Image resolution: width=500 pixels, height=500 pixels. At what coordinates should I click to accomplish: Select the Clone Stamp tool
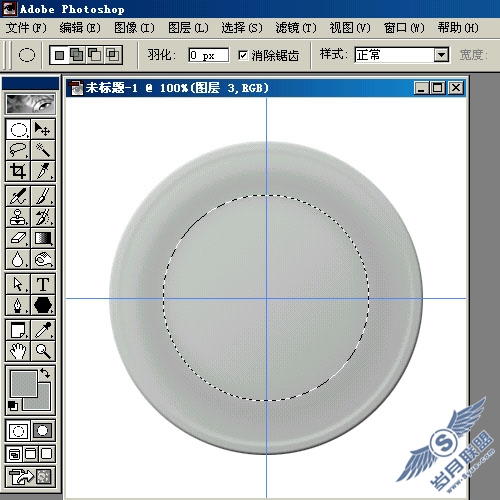pyautogui.click(x=18, y=217)
